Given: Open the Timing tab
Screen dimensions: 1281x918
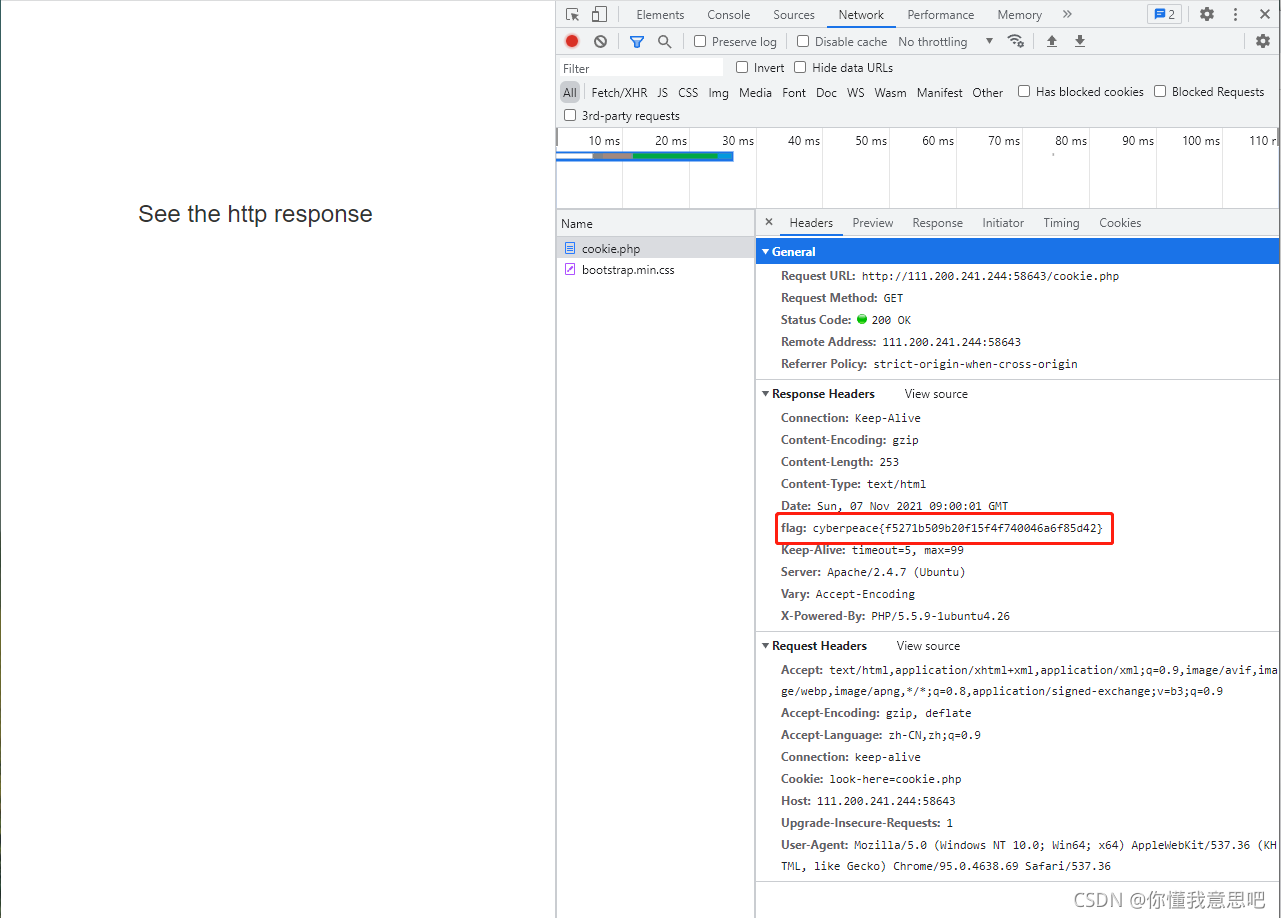Looking at the screenshot, I should tap(1061, 223).
